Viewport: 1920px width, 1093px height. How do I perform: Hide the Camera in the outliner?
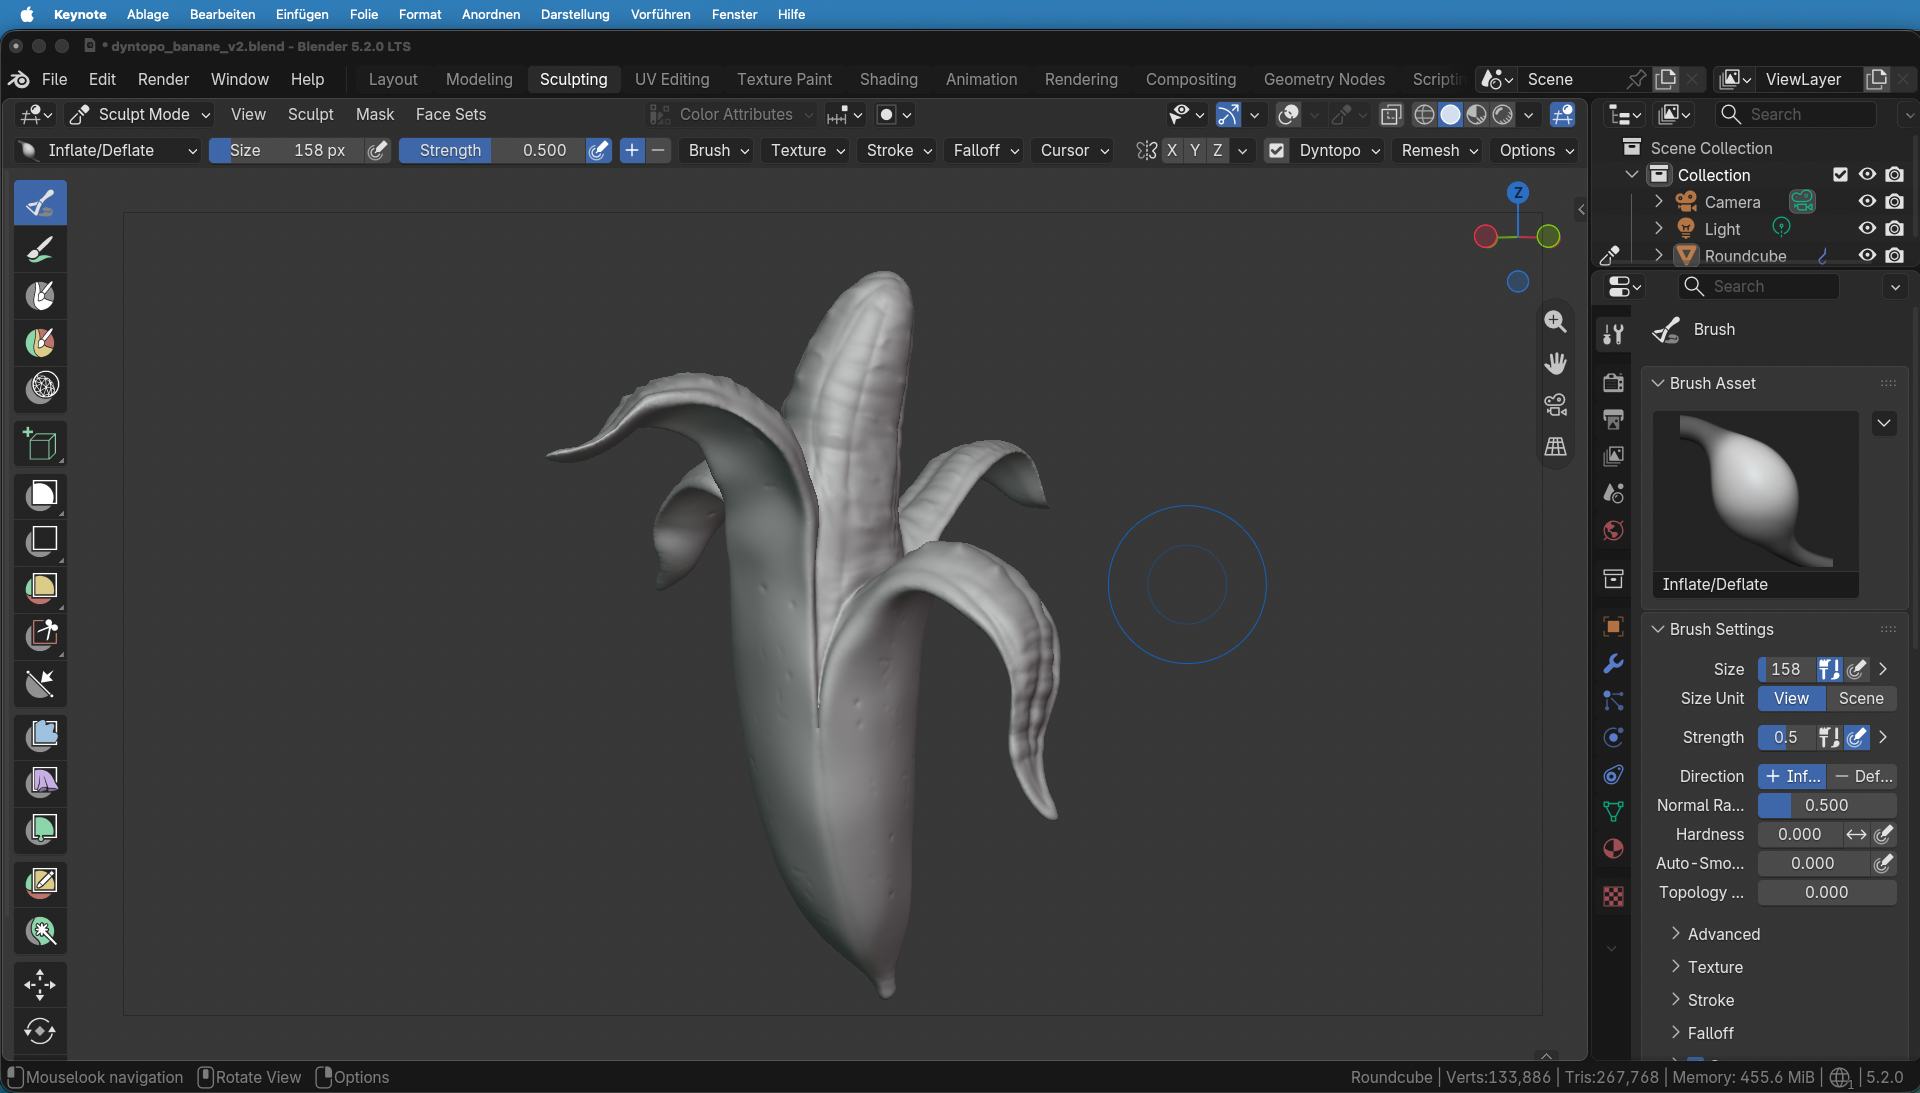tap(1866, 201)
